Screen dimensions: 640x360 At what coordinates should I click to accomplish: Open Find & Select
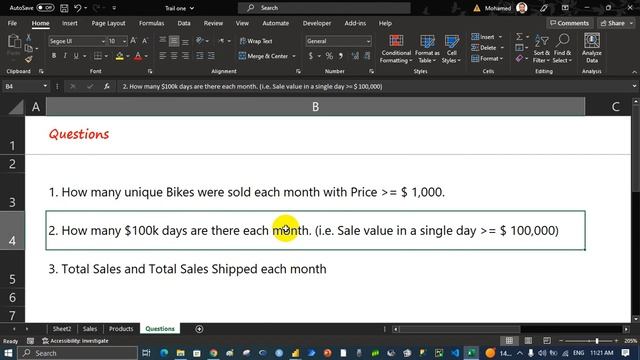(x=562, y=49)
